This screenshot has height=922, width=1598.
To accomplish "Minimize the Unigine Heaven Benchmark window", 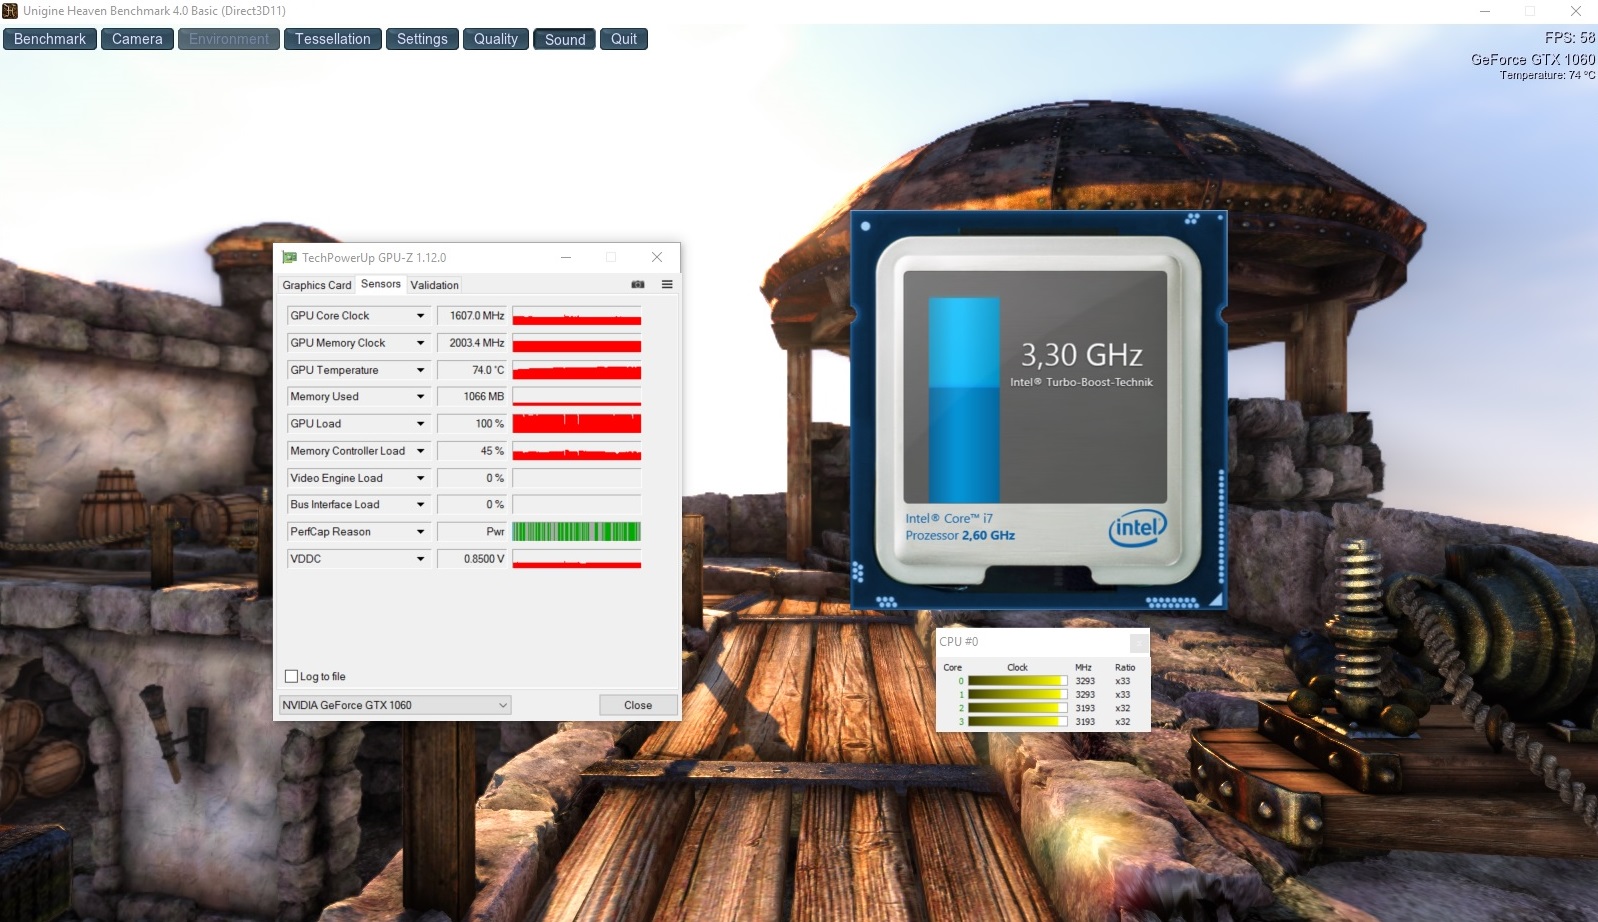I will coord(1485,11).
